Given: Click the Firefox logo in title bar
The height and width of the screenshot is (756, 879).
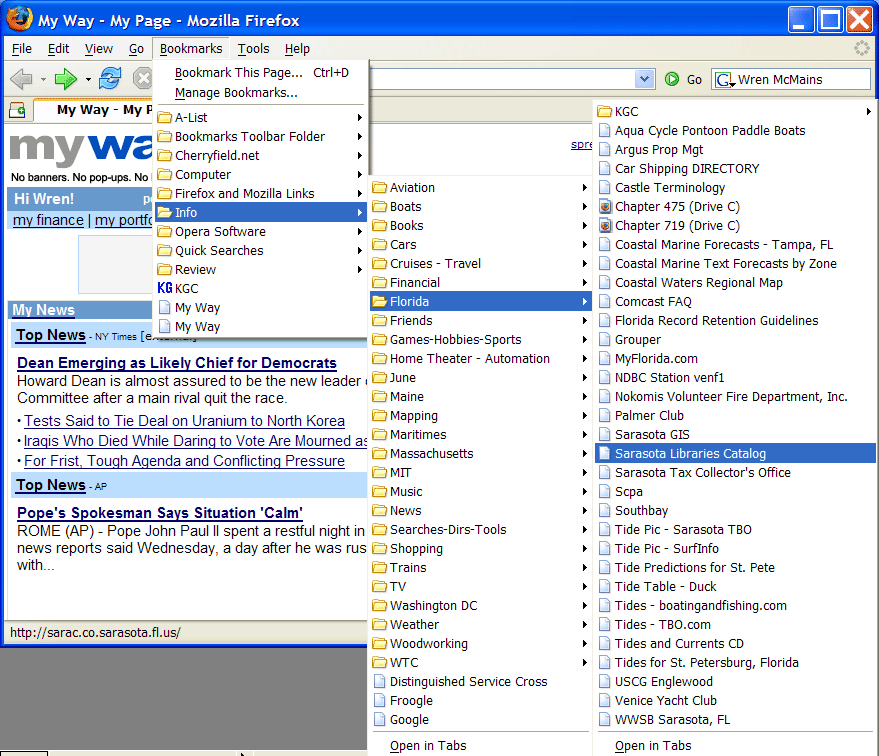Looking at the screenshot, I should pyautogui.click(x=19, y=18).
